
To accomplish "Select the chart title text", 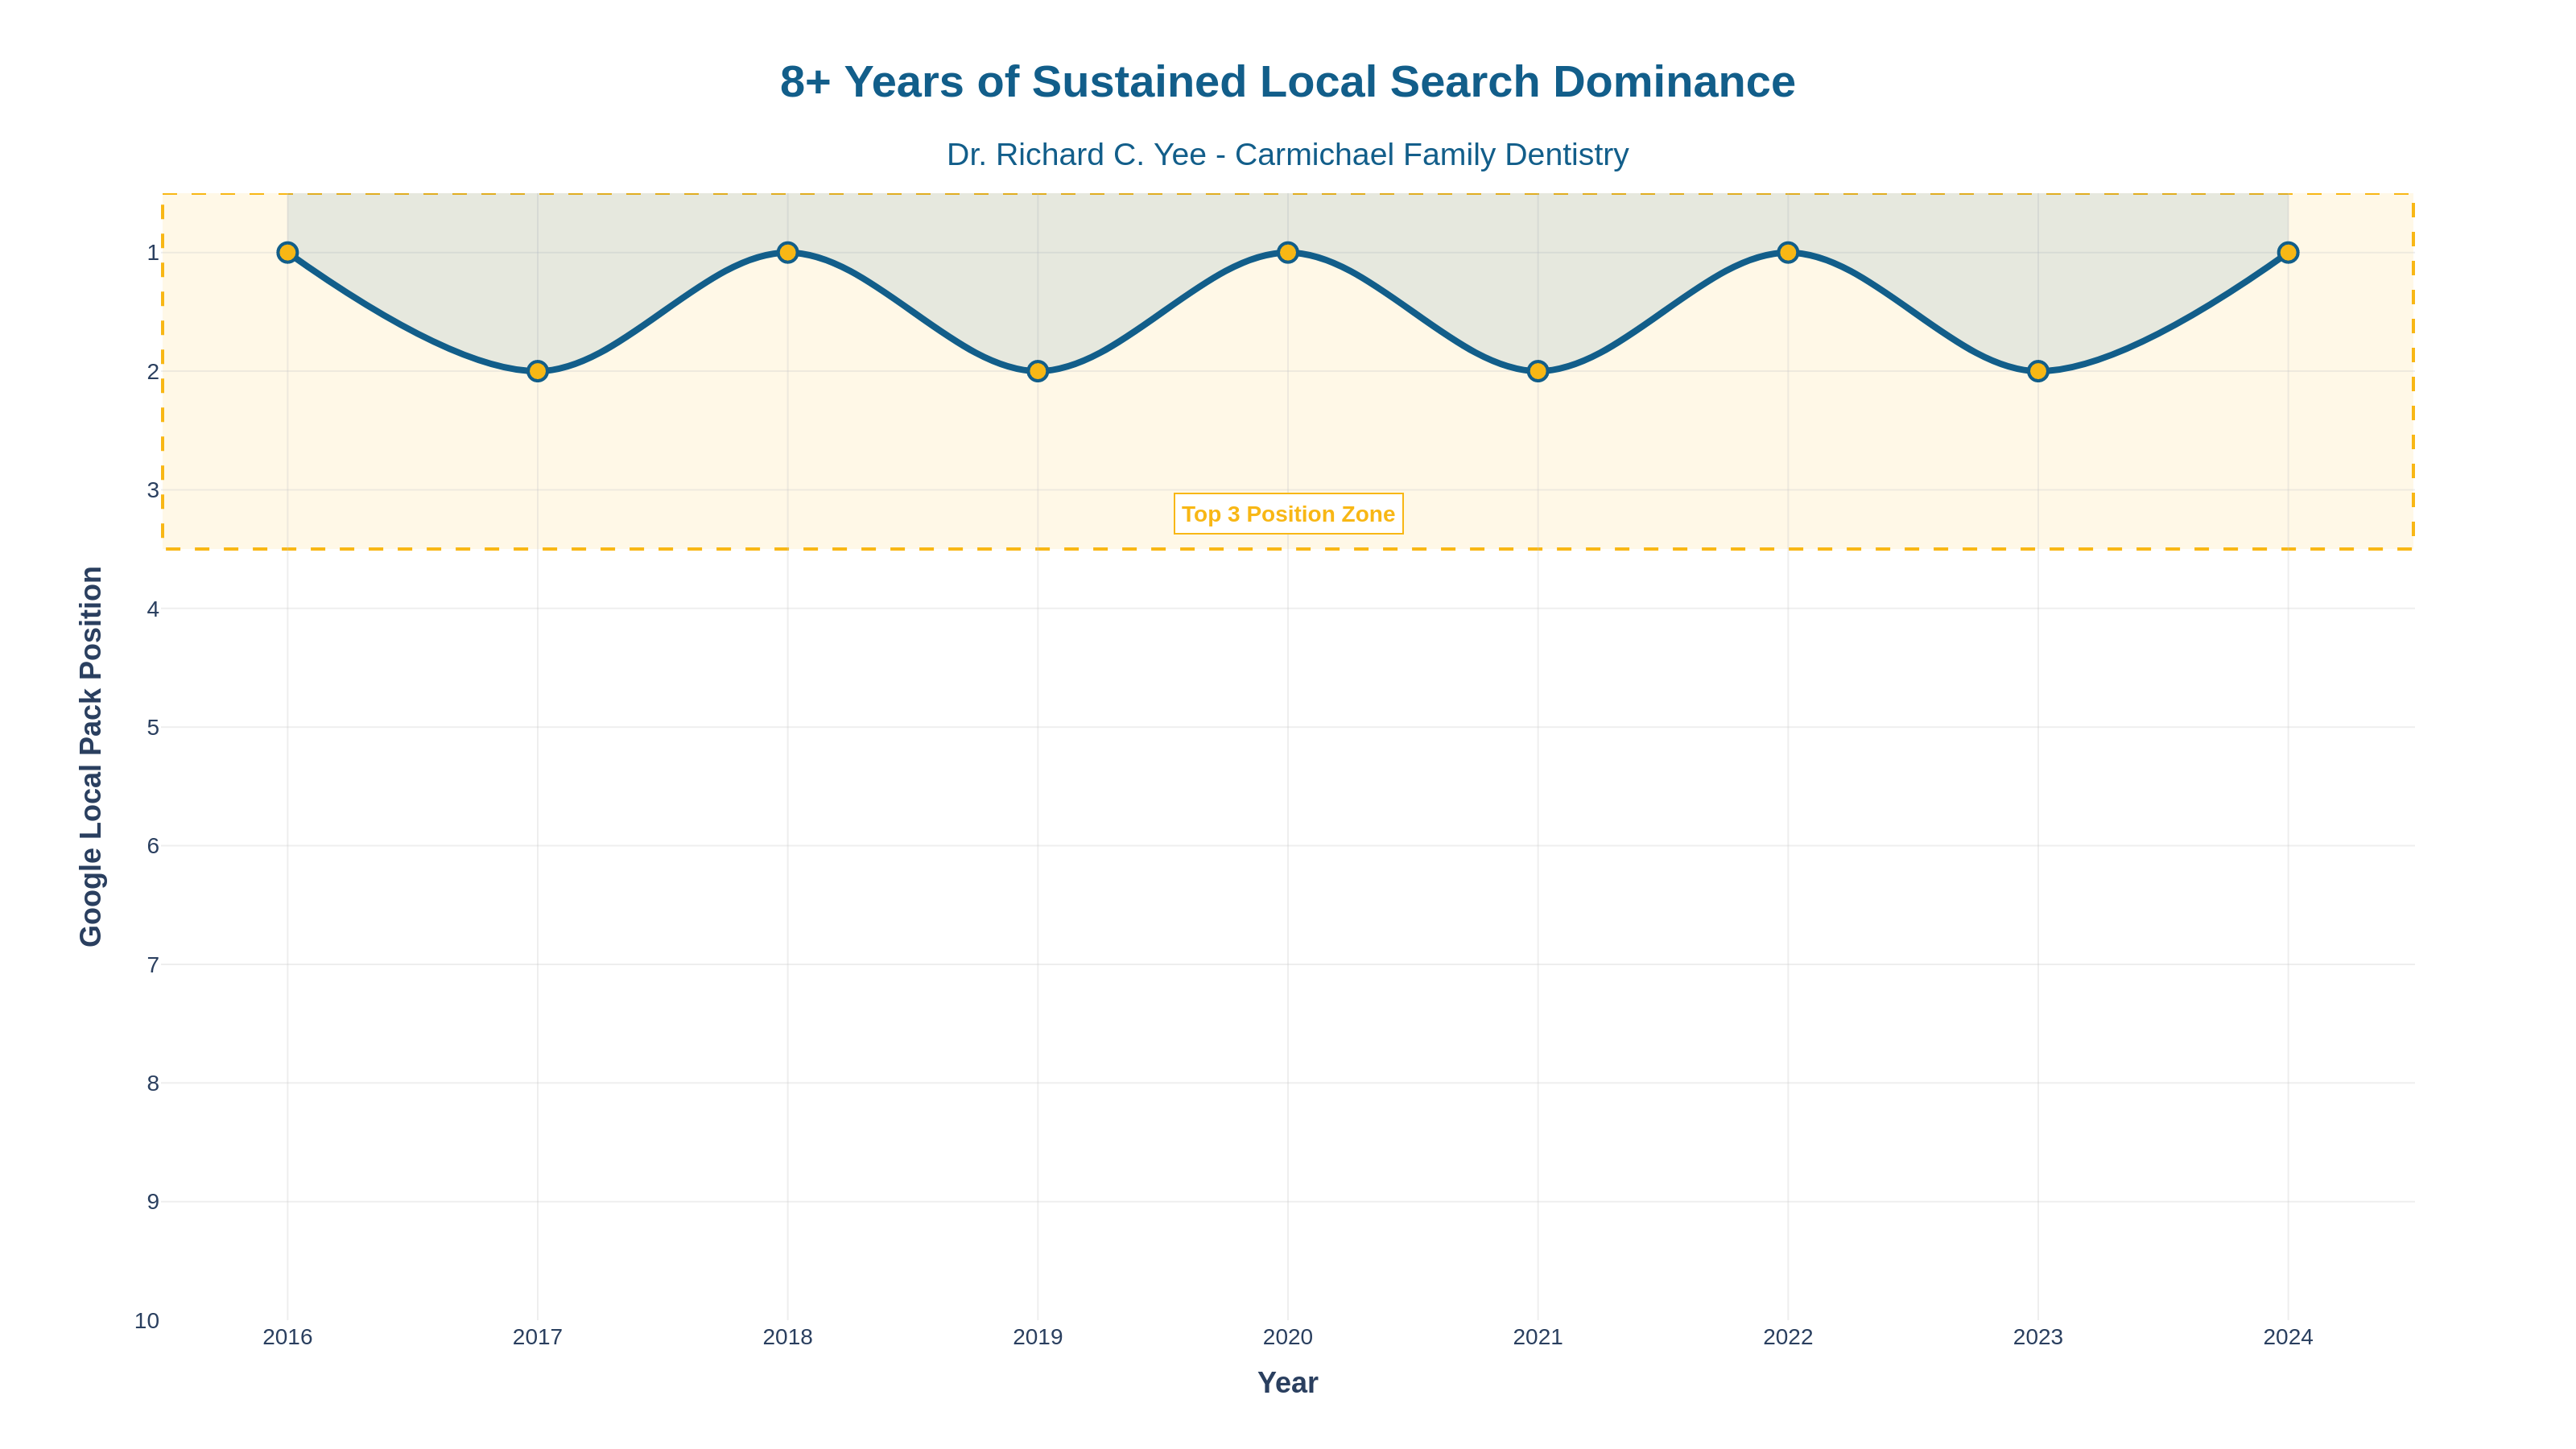I will (1287, 82).
